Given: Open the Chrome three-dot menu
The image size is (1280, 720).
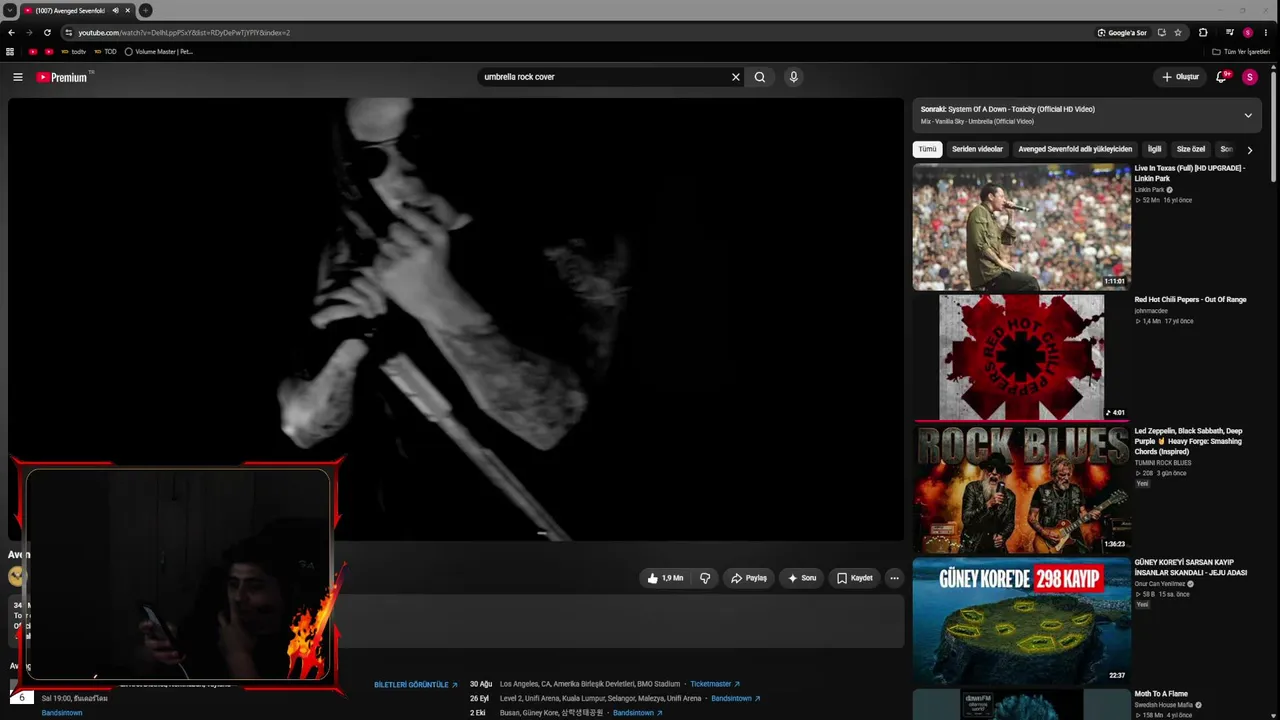Looking at the screenshot, I should pos(1266,32).
